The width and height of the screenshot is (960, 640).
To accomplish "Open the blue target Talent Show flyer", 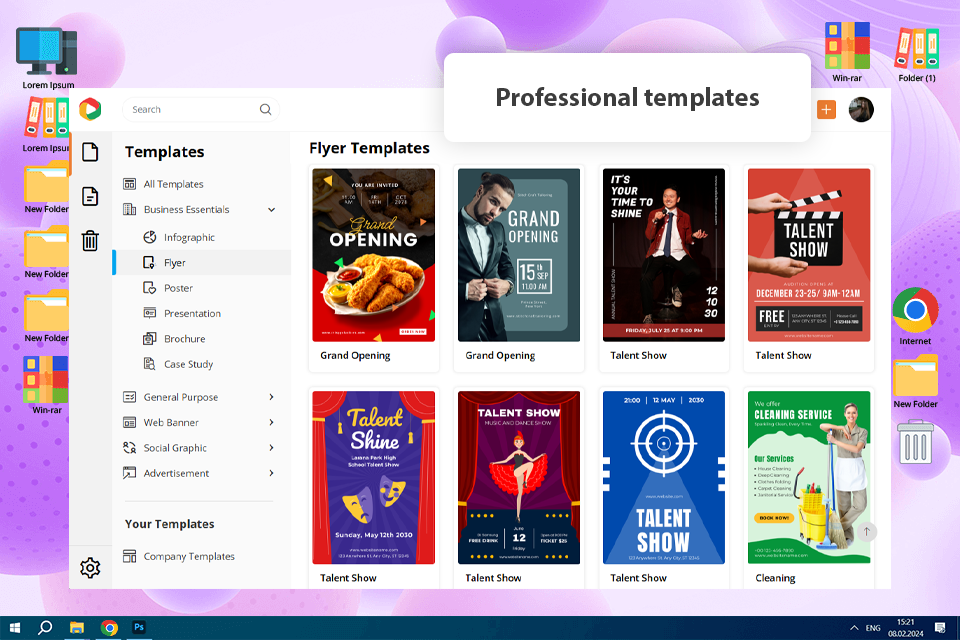I will (664, 477).
